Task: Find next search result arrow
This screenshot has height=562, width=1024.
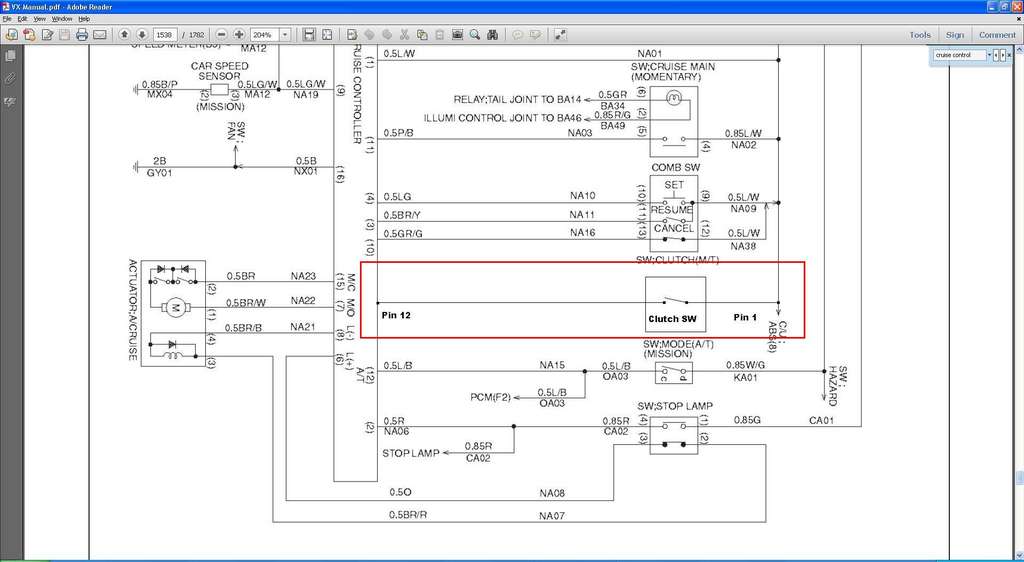Action: tap(1002, 55)
